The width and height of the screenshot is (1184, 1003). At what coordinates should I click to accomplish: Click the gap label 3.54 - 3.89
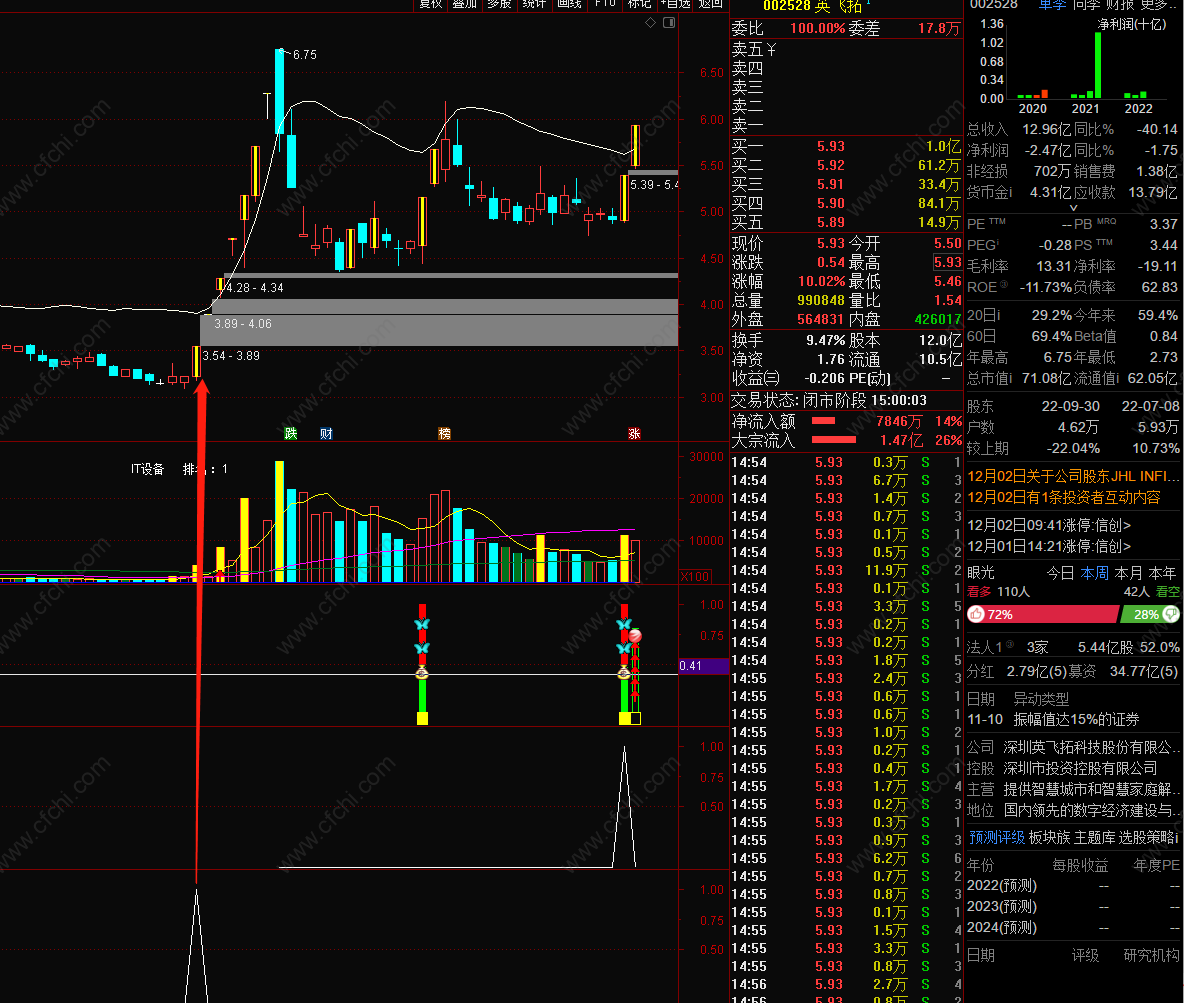point(231,356)
